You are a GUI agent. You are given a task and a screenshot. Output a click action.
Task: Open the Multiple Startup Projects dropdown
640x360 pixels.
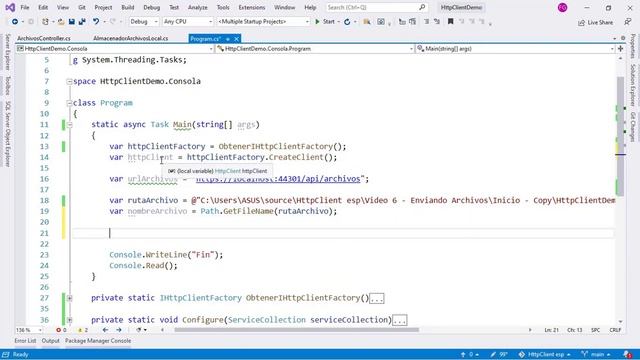coord(263,22)
